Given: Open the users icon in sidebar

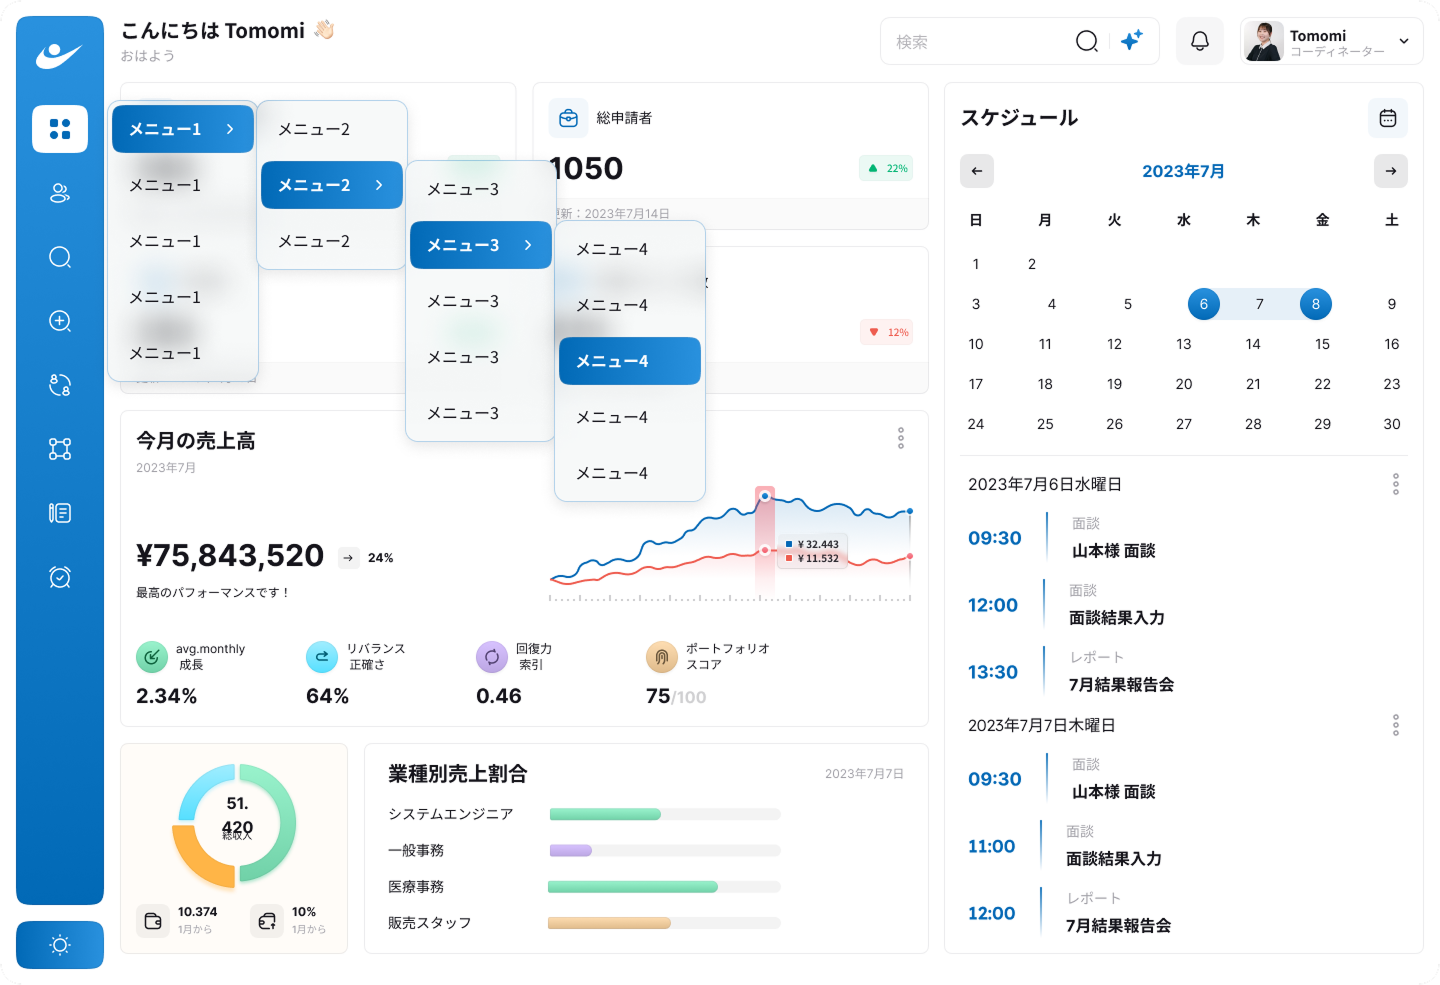Looking at the screenshot, I should pos(60,193).
